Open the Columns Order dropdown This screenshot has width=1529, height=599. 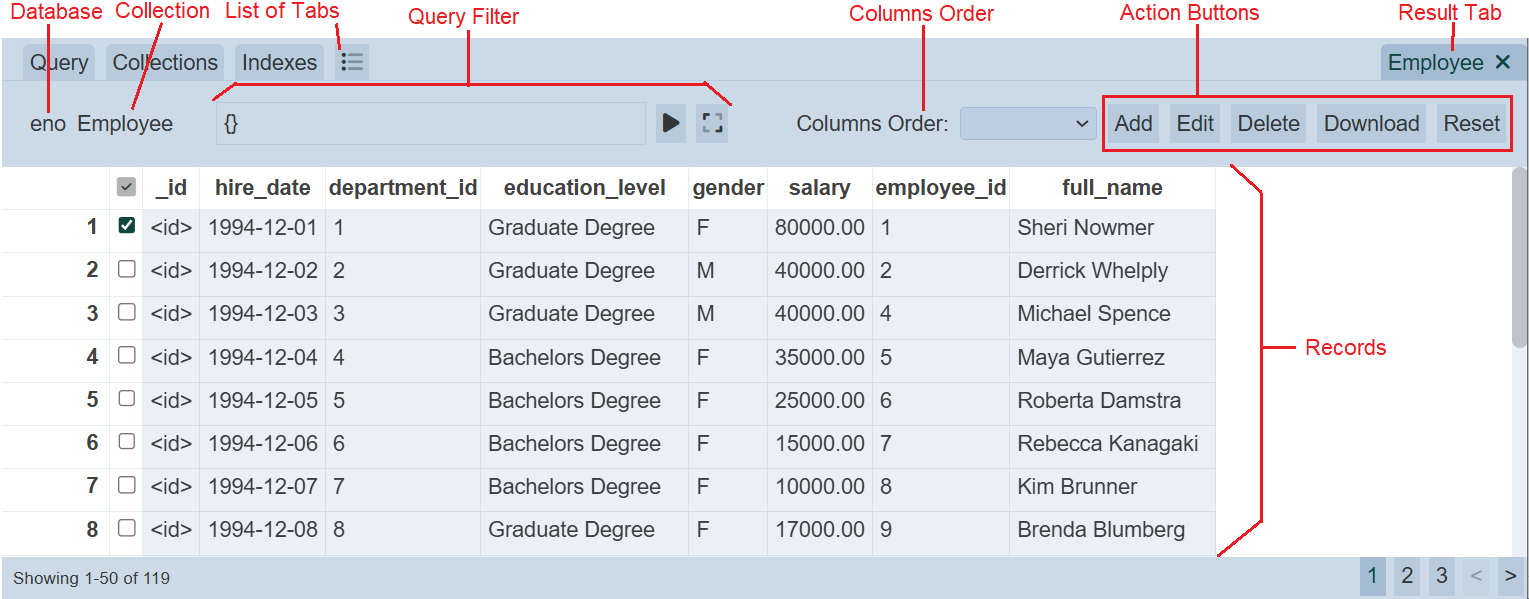[x=1028, y=123]
